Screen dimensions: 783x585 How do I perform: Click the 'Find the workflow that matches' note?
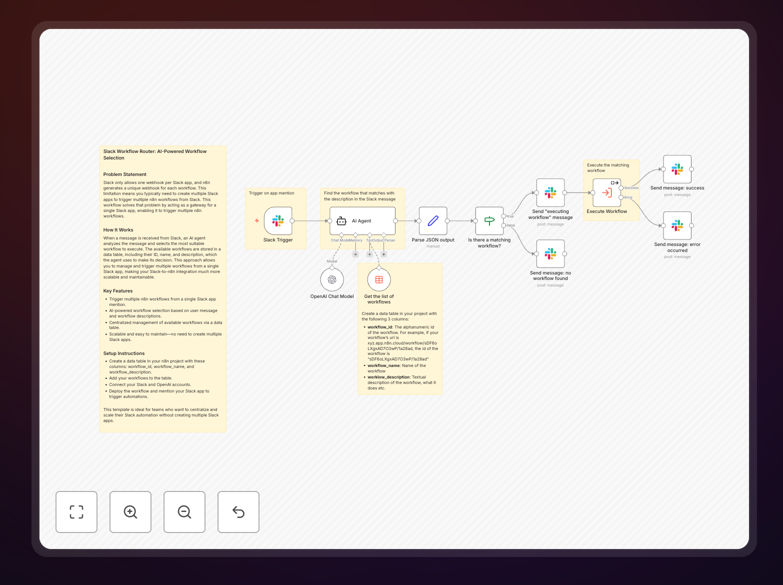(x=360, y=196)
